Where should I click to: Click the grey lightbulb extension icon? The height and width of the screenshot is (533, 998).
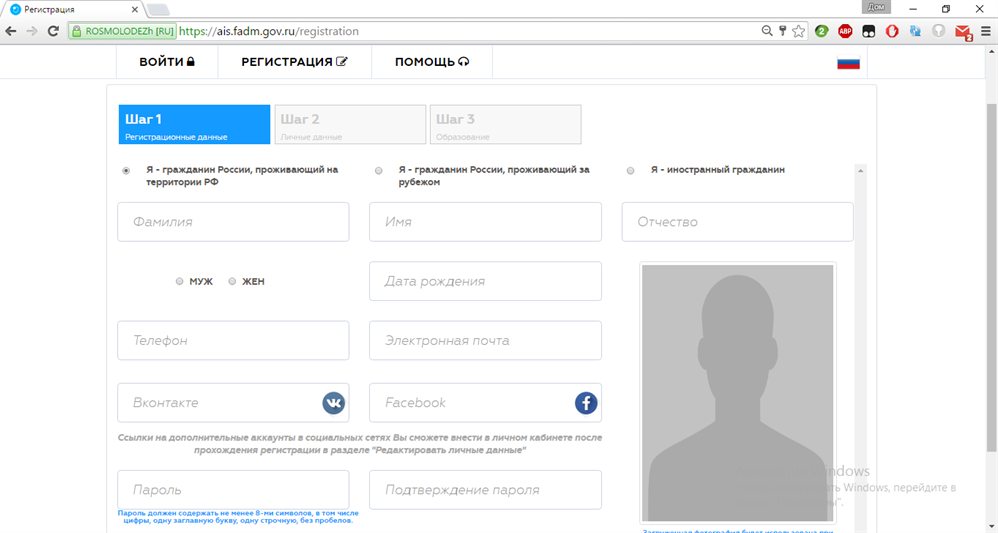coord(939,31)
